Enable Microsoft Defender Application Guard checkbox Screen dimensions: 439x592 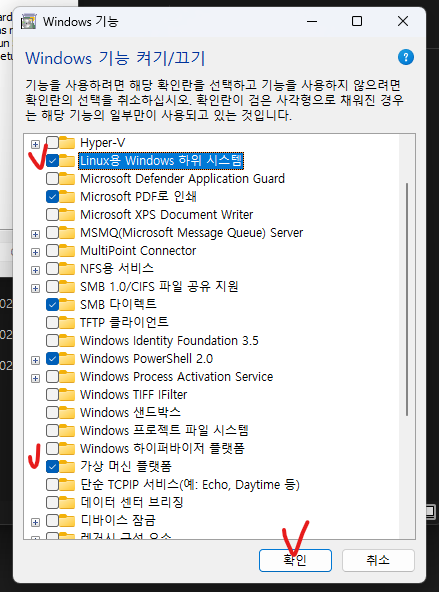pos(52,179)
